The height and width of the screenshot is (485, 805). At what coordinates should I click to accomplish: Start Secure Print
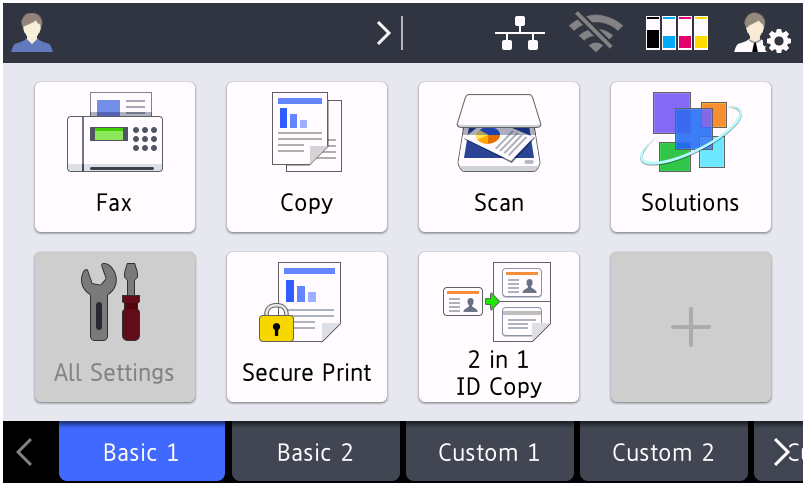coord(307,327)
